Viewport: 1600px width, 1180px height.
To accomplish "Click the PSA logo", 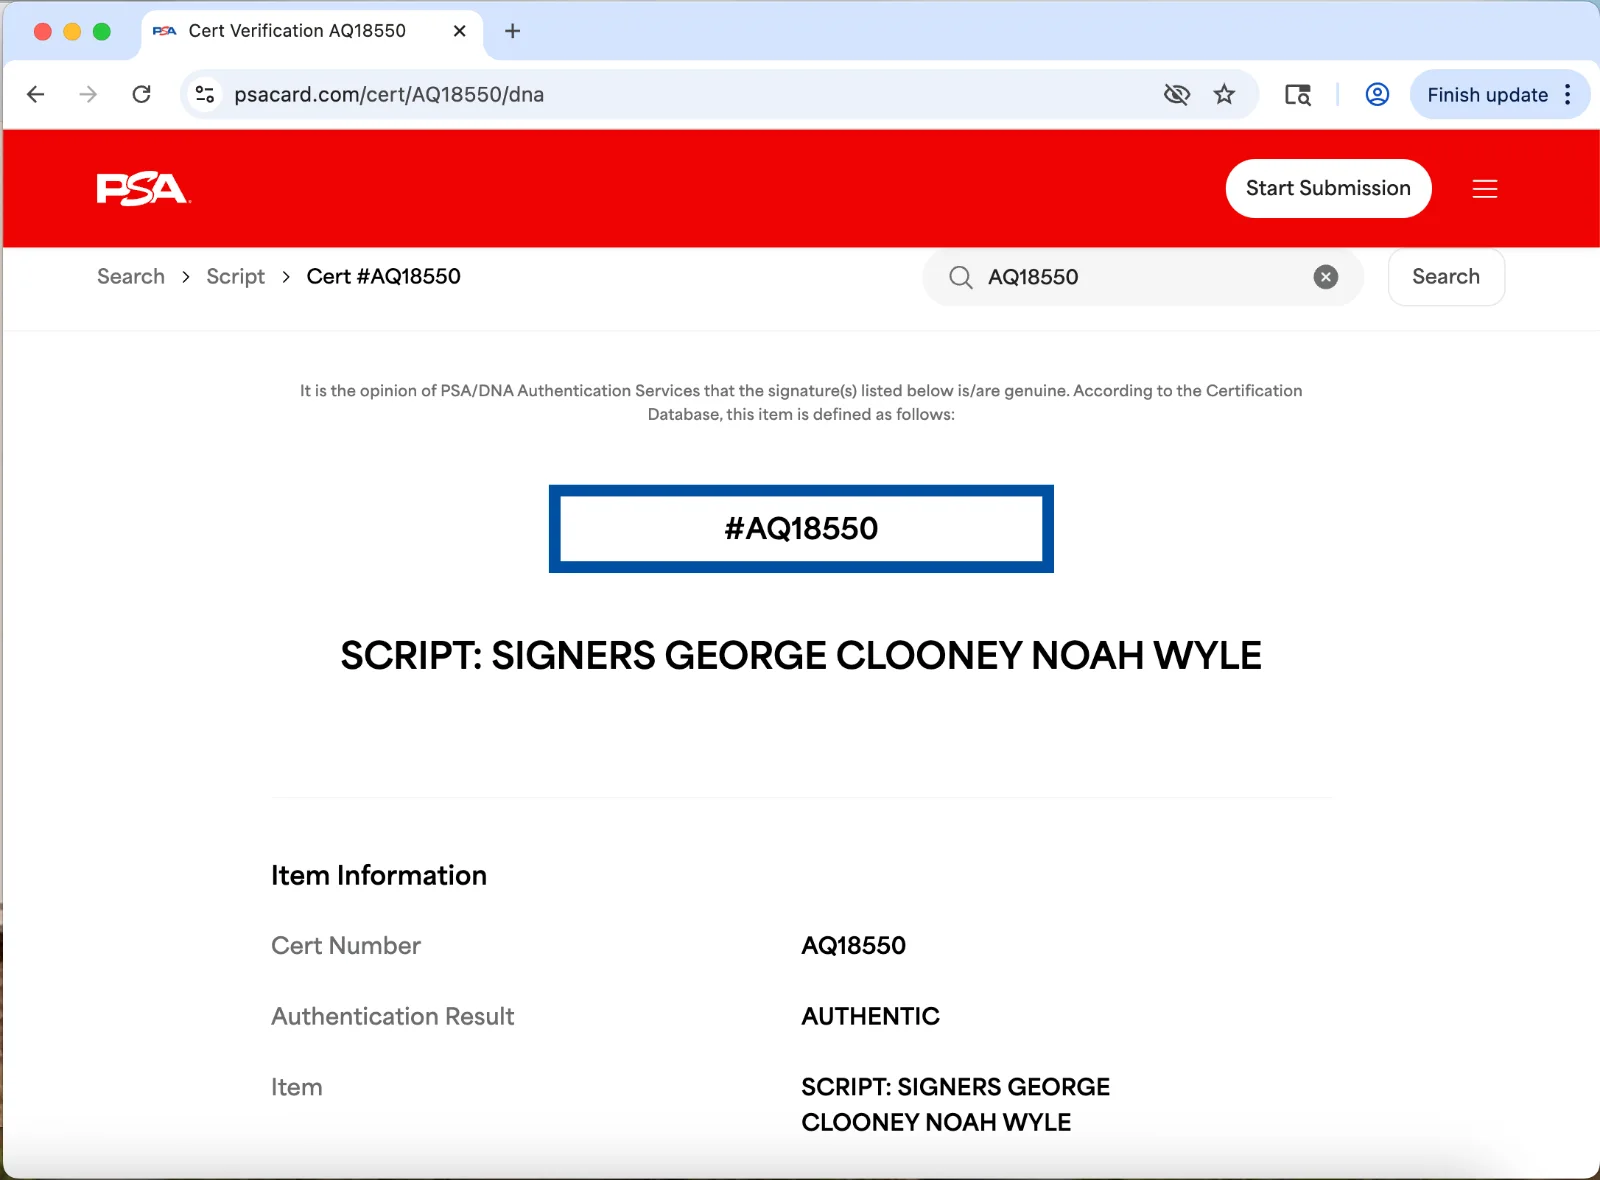I will coord(143,188).
